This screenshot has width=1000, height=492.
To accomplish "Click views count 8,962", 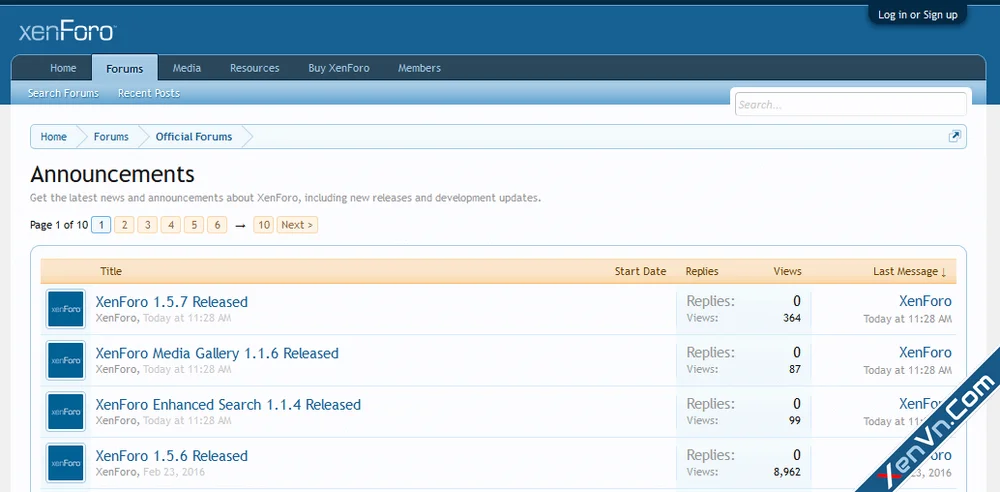I will pyautogui.click(x=787, y=472).
